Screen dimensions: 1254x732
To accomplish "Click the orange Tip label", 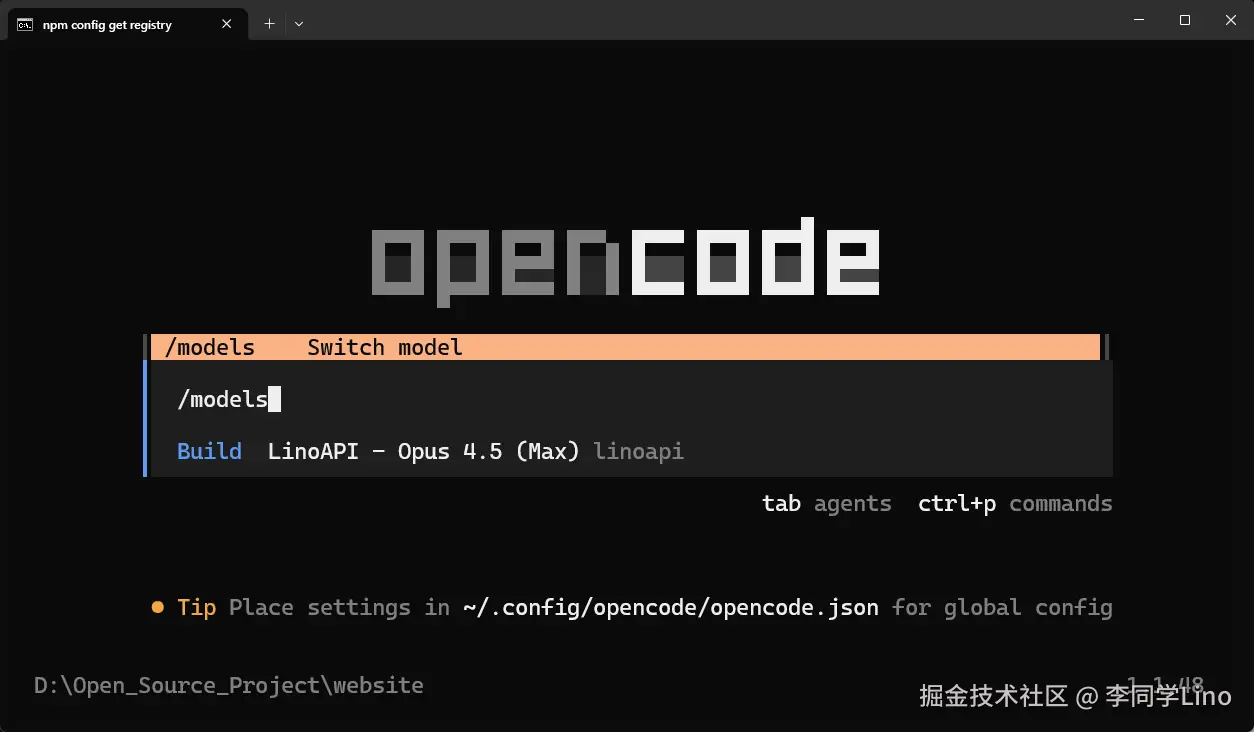I will click(196, 607).
